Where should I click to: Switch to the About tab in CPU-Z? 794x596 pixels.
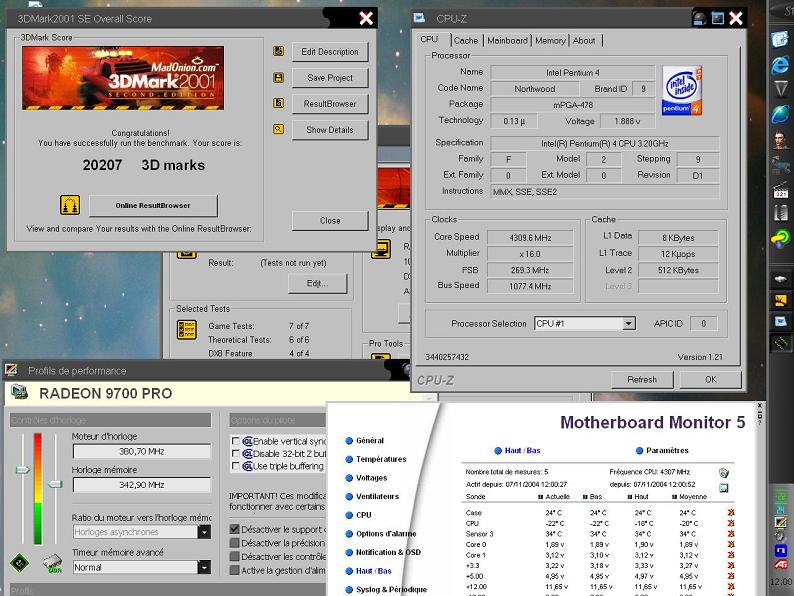584,41
